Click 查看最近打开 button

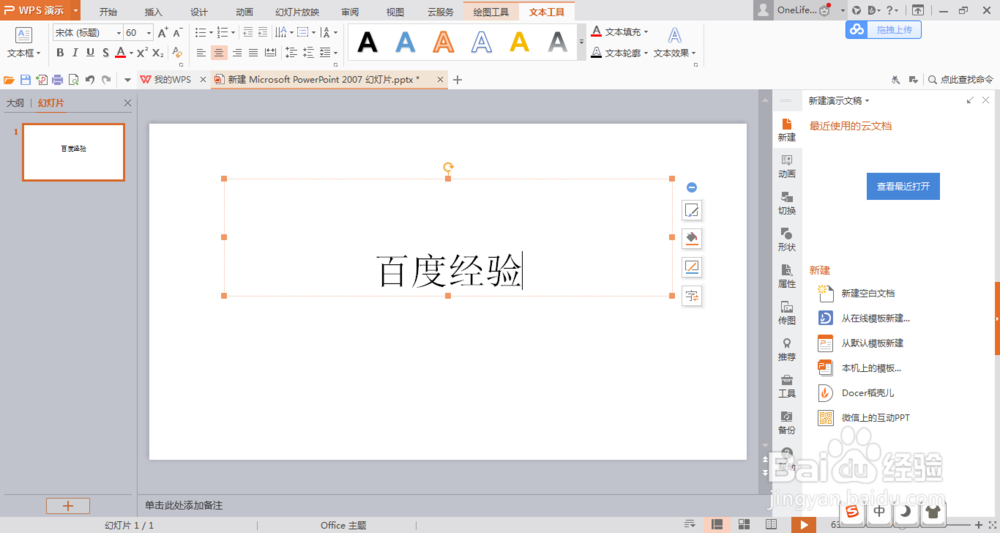902,186
